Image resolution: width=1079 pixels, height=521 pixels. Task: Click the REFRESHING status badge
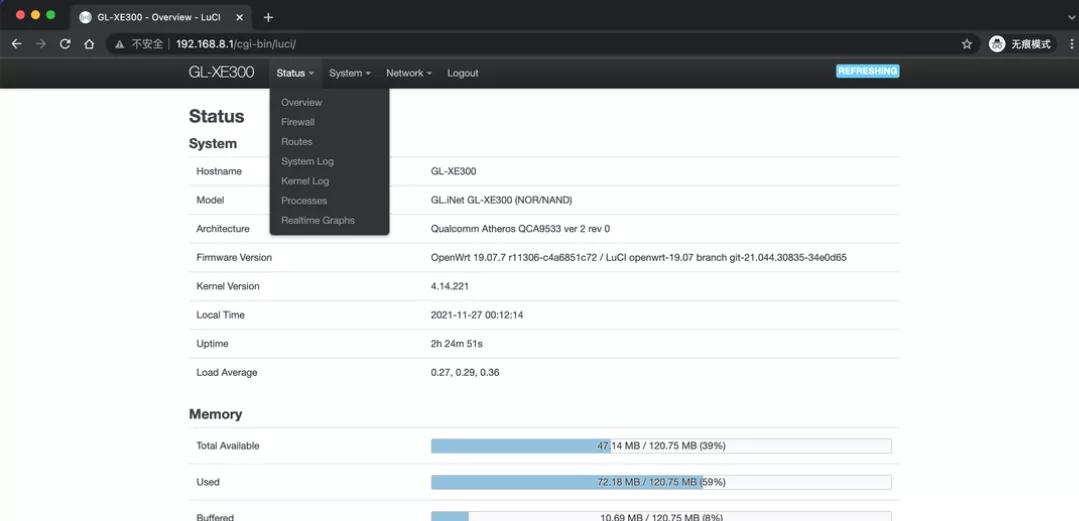pos(867,71)
